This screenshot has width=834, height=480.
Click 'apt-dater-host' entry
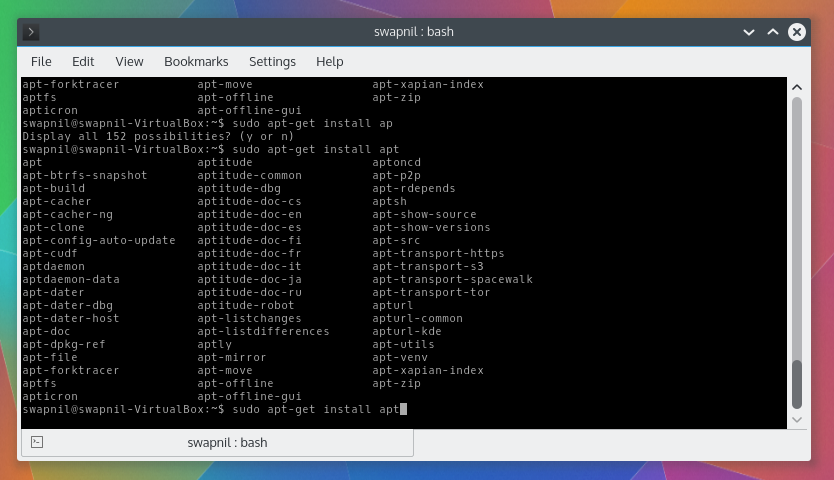[71, 318]
